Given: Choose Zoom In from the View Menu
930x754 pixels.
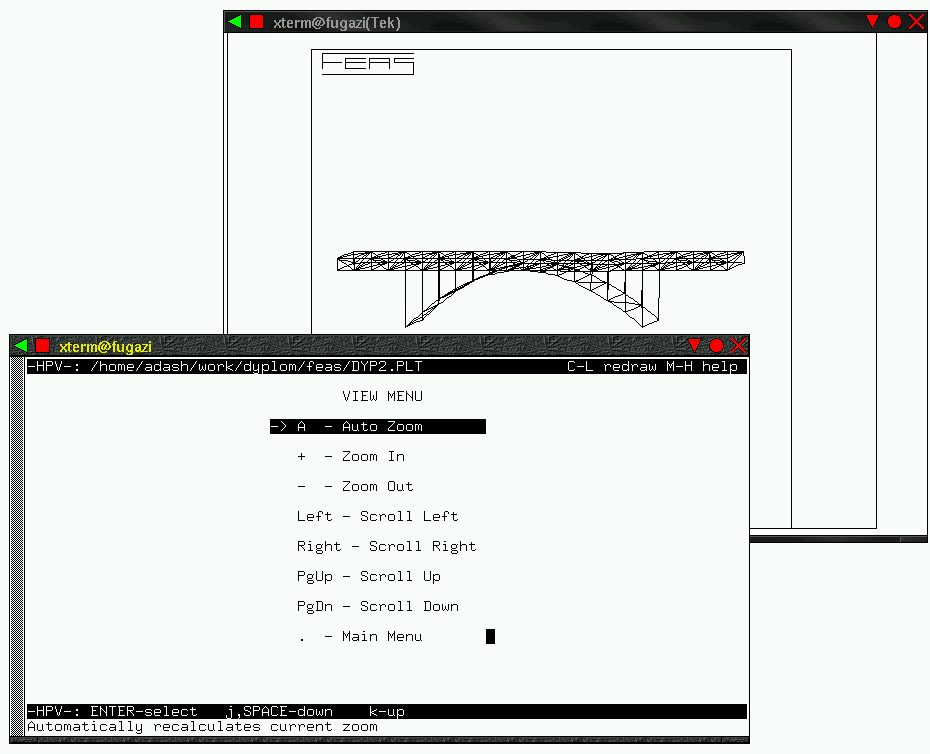Looking at the screenshot, I should click(351, 456).
